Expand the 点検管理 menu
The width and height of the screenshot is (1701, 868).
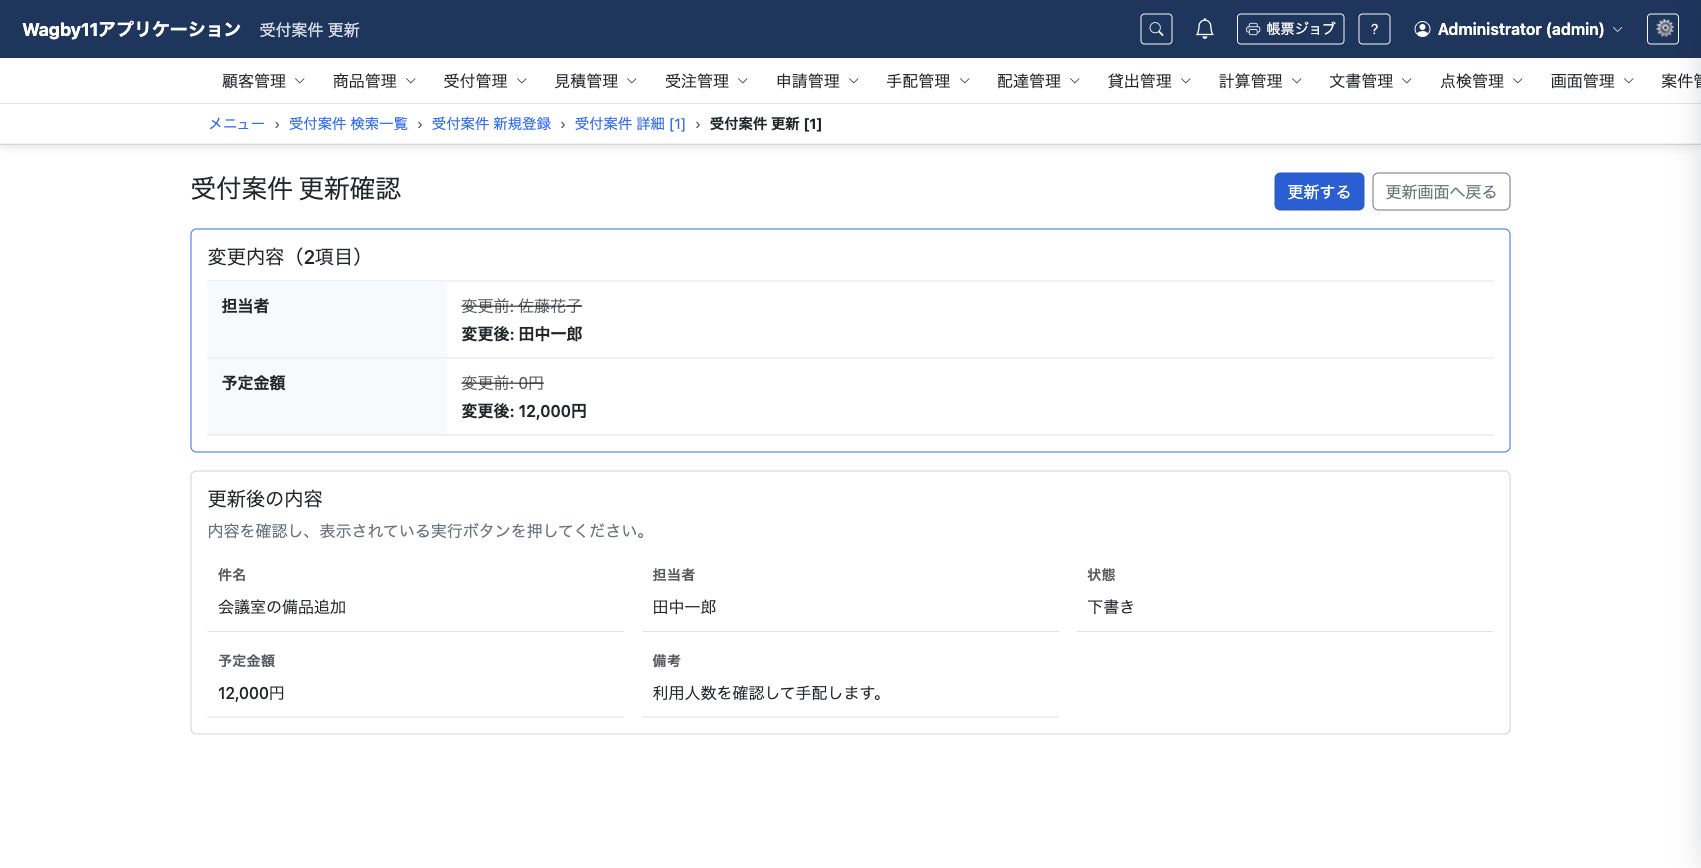[x=1481, y=81]
